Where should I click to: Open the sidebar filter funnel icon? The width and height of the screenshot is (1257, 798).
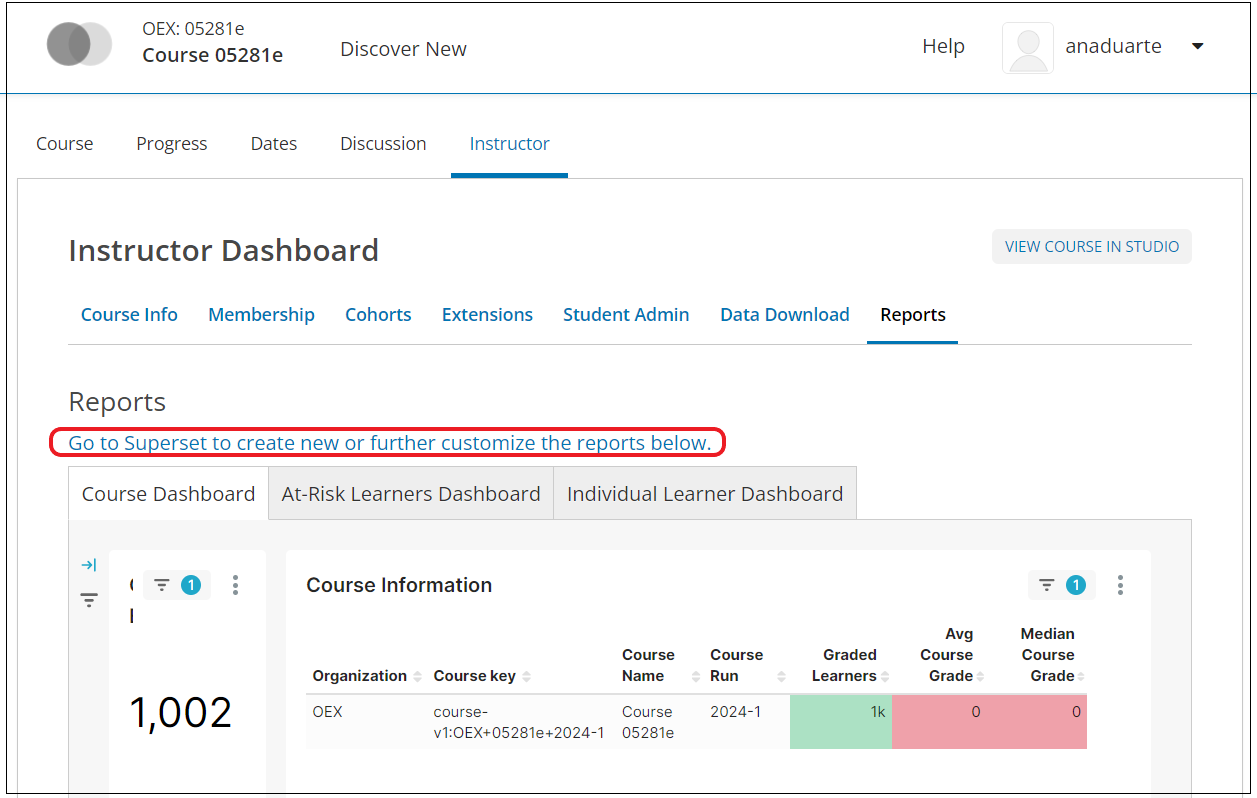pos(89,600)
